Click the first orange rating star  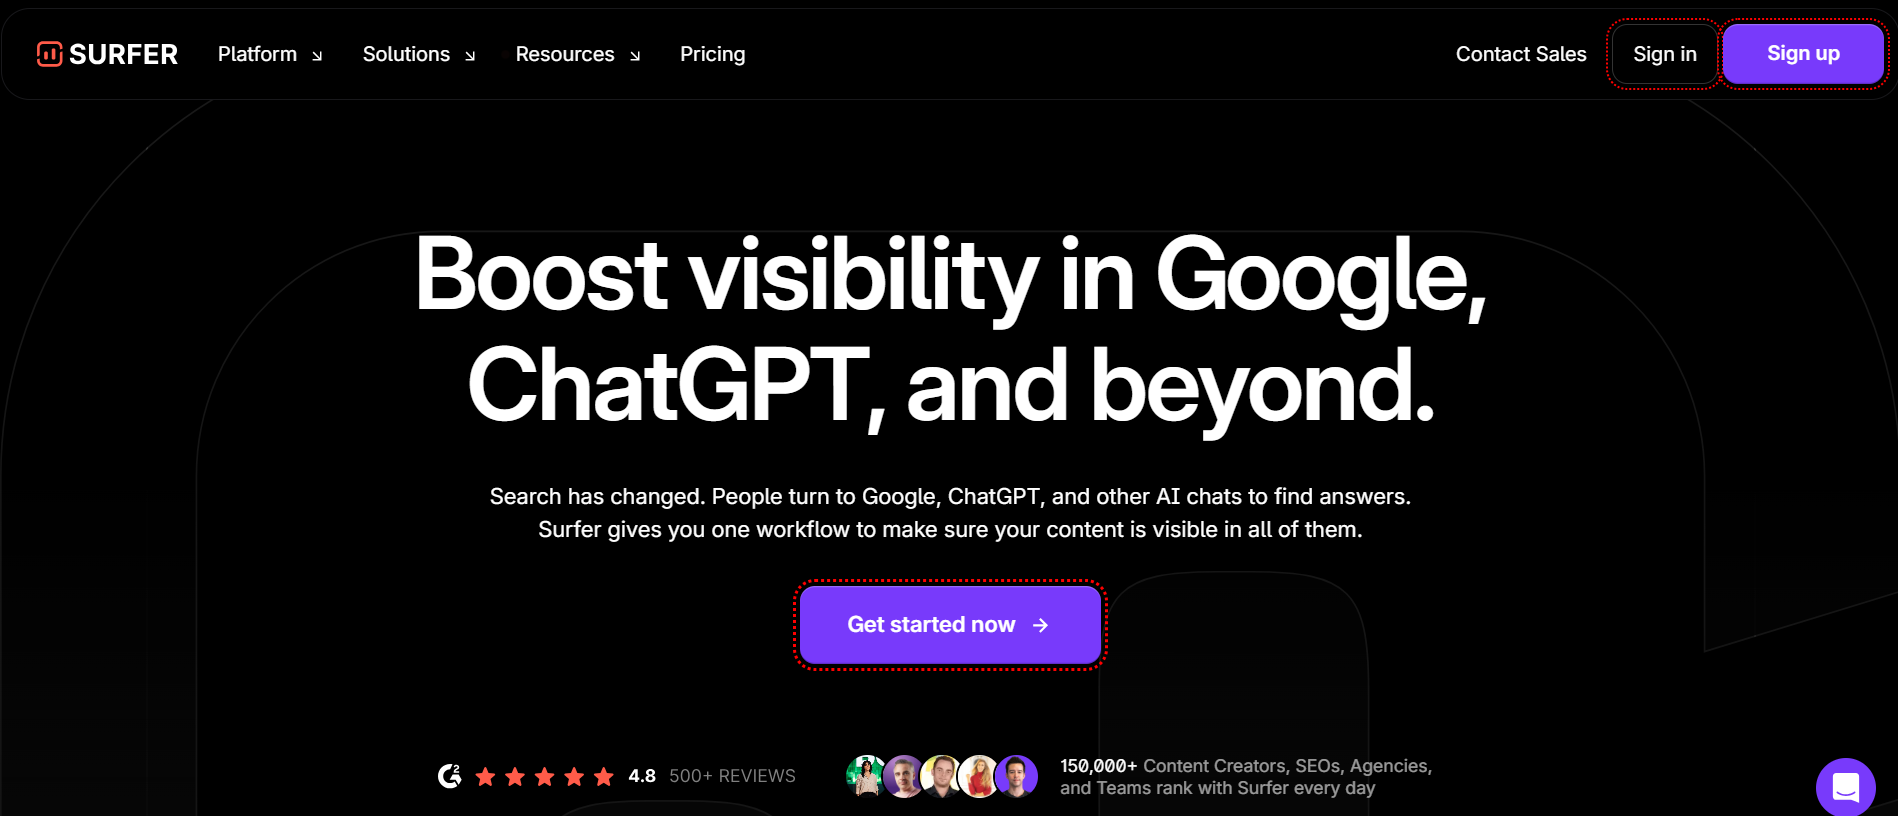(x=485, y=777)
